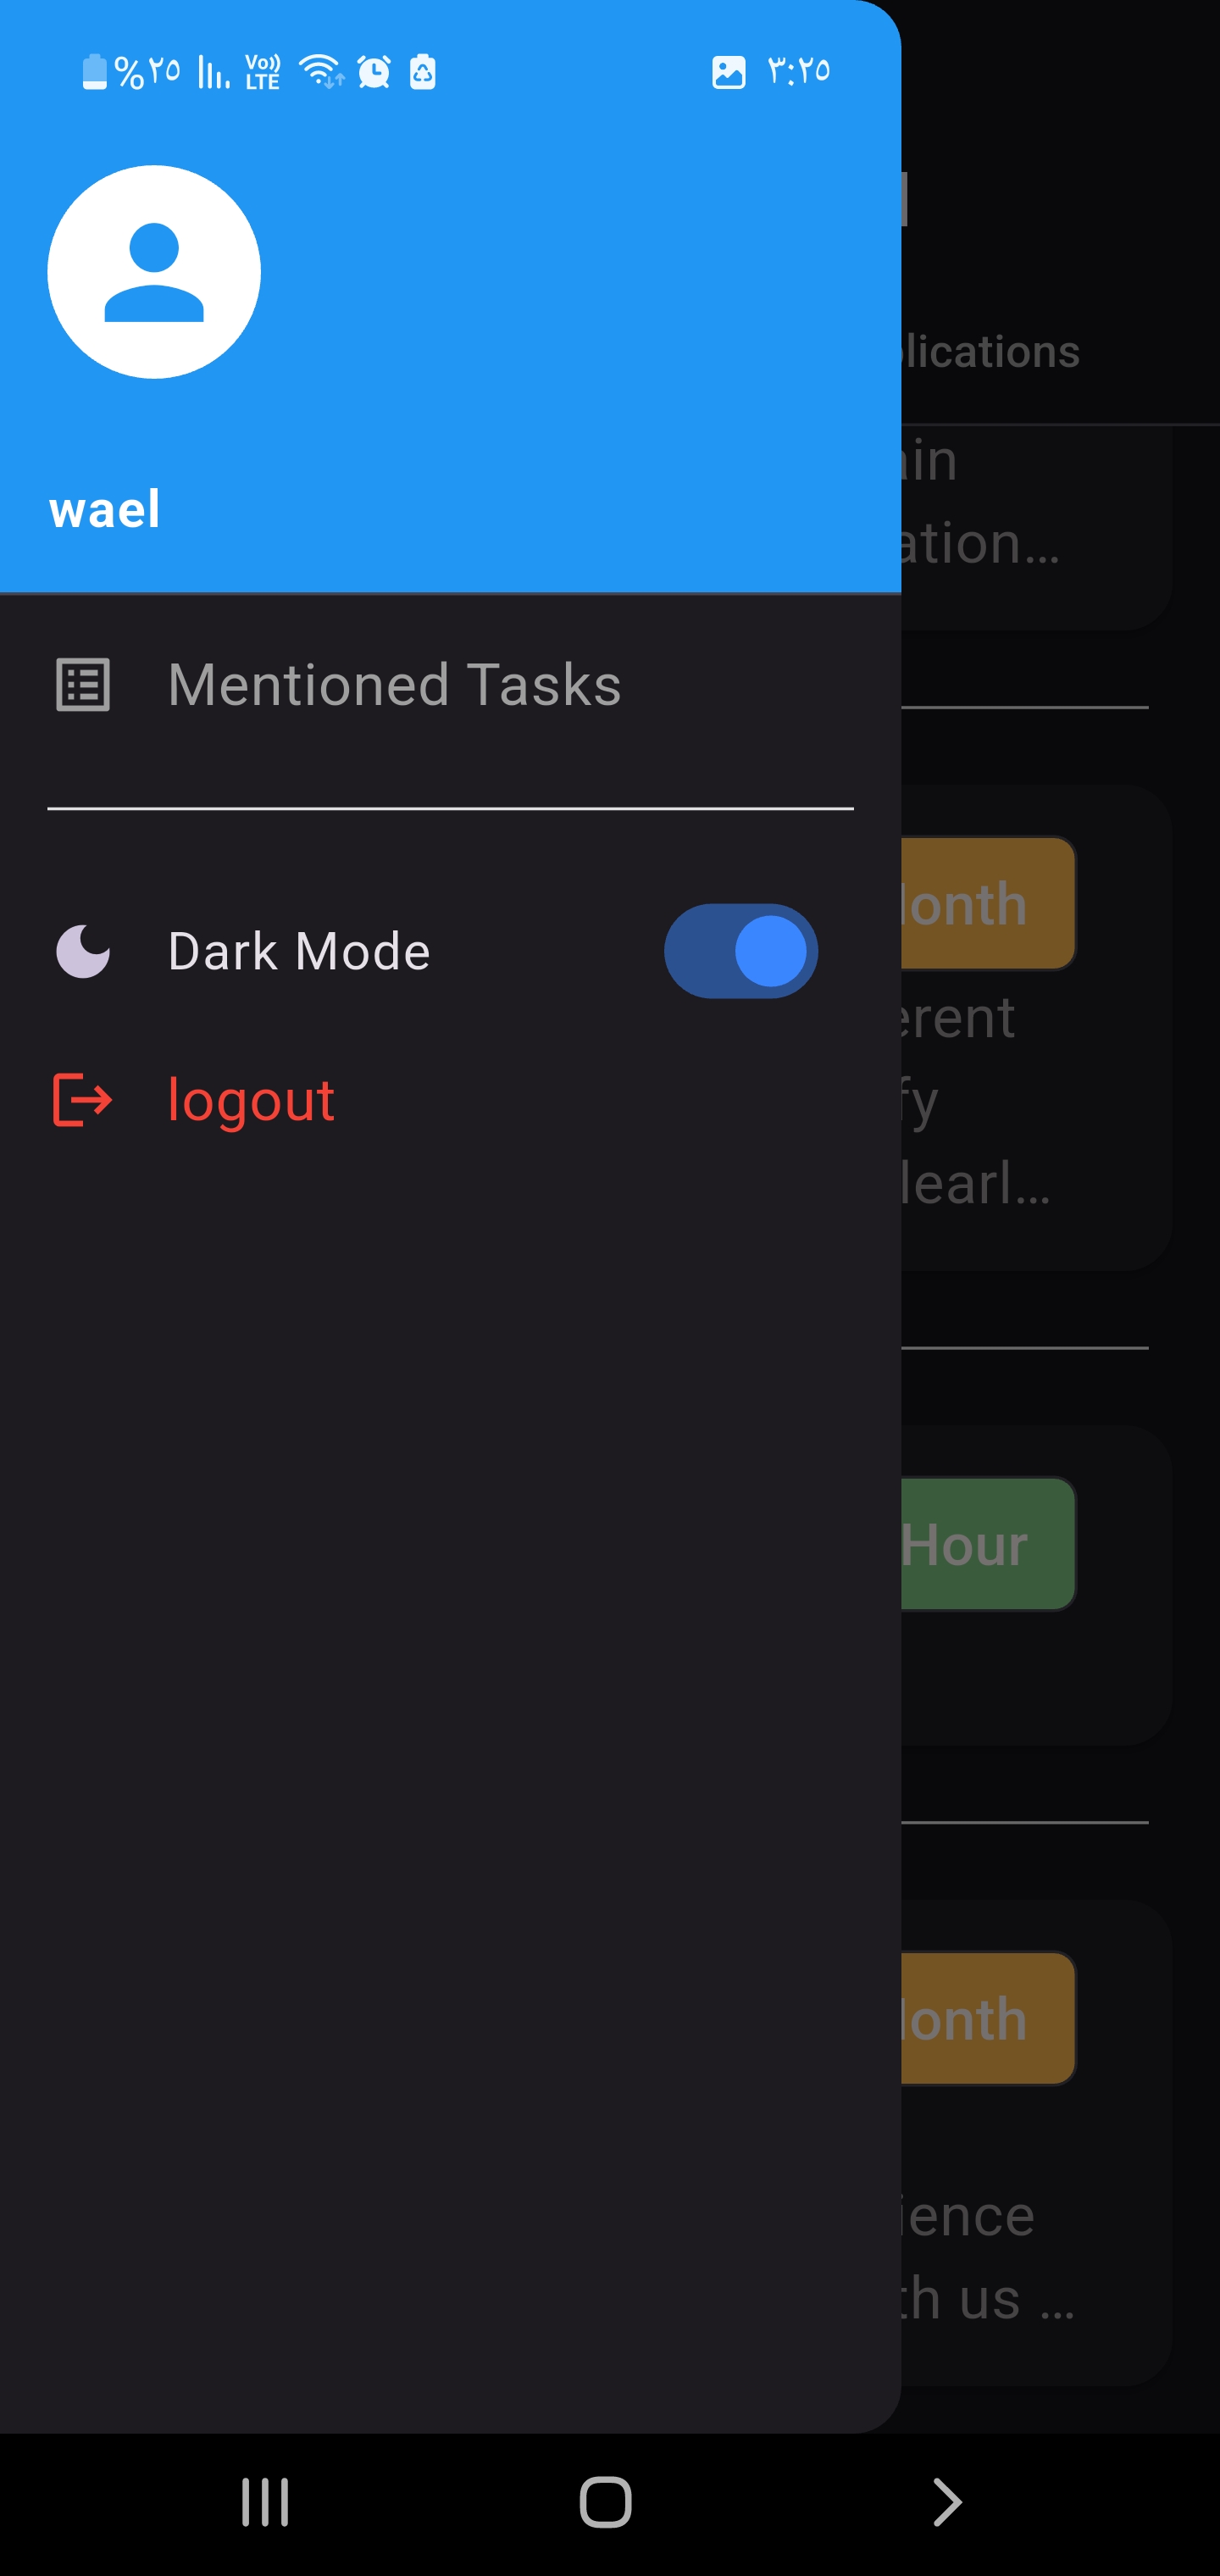Tap the dimmed green Hour badge
This screenshot has height=2576, width=1220.
[988, 1544]
